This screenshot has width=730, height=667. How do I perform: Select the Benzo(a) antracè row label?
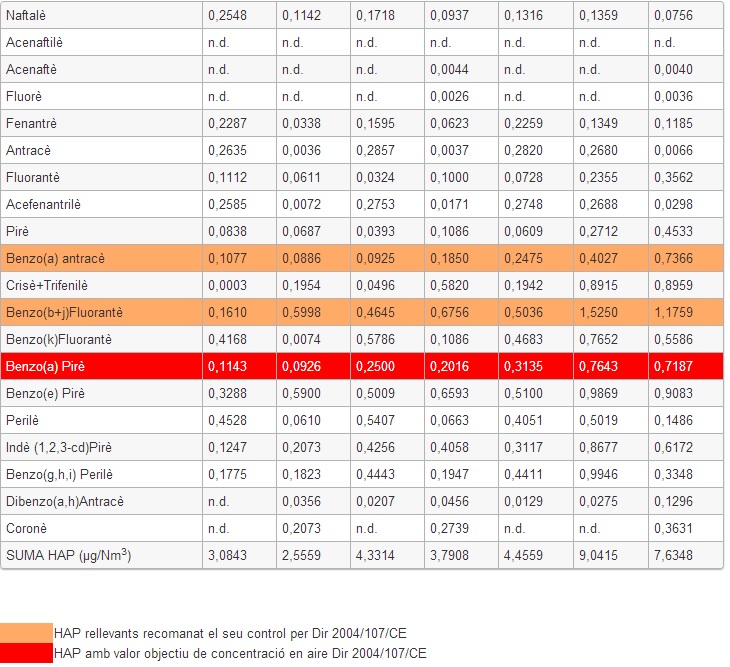pos(55,258)
